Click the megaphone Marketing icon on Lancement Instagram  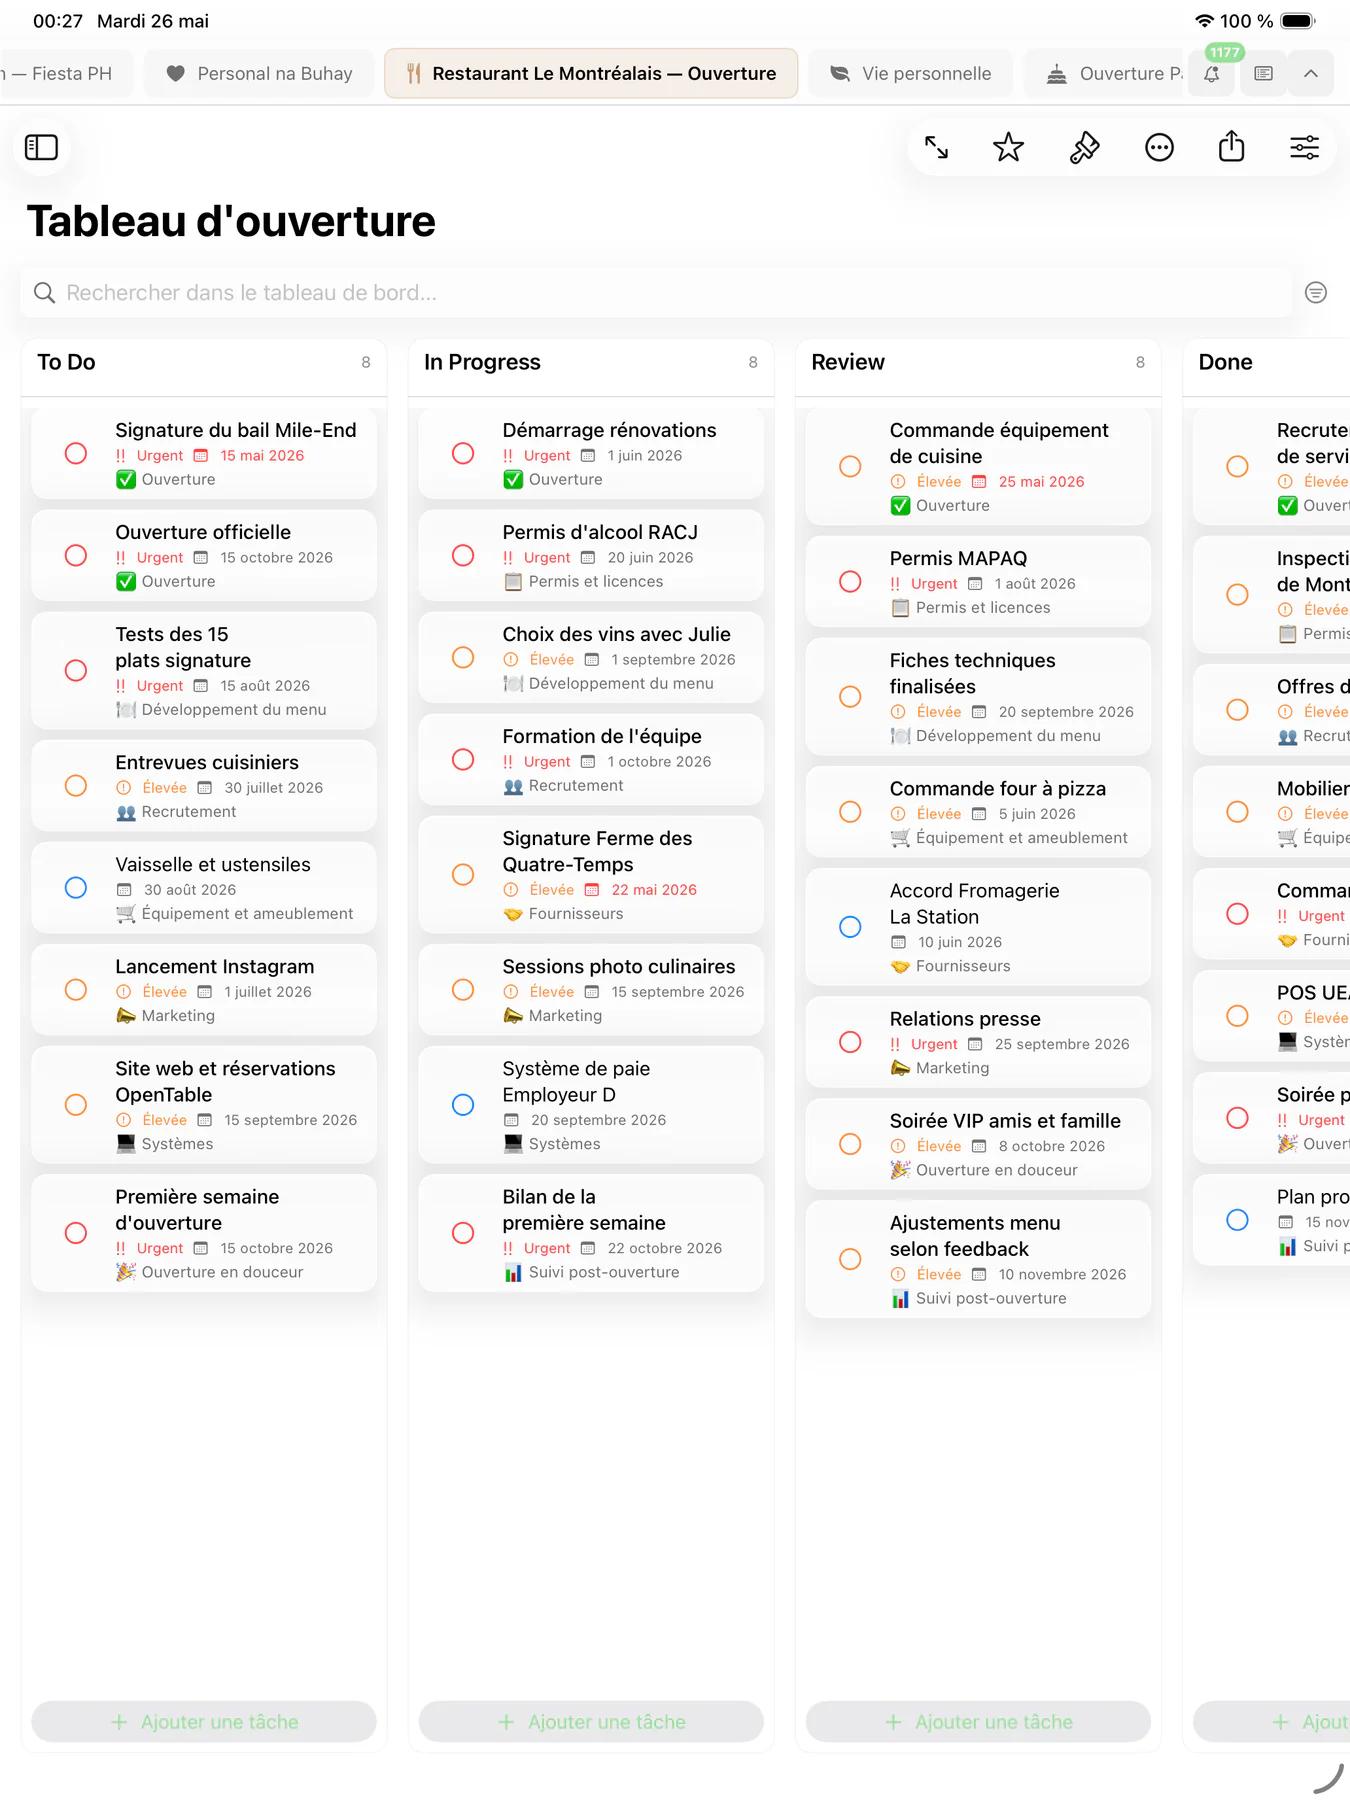point(126,1016)
